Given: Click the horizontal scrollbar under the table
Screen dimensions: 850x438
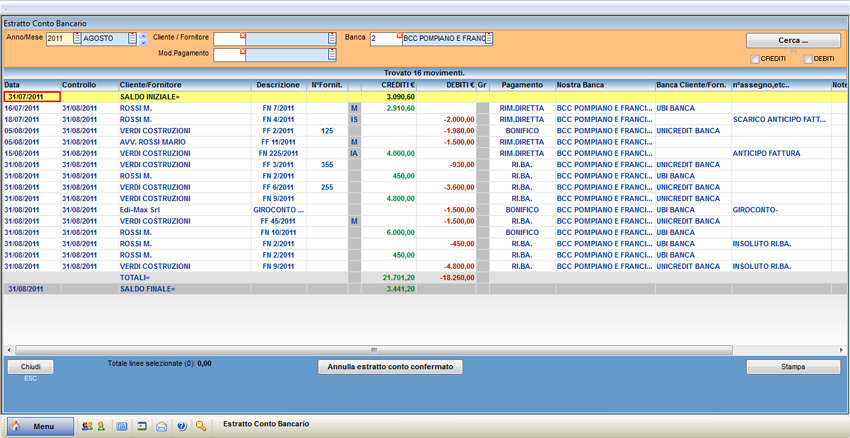Looking at the screenshot, I should point(374,350).
